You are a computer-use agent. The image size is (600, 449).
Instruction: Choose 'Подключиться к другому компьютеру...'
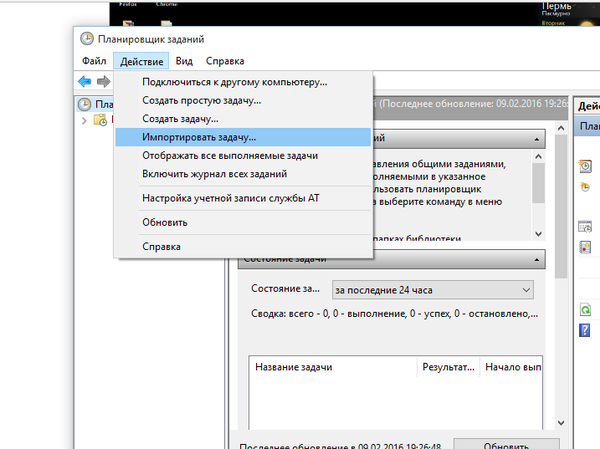(234, 83)
